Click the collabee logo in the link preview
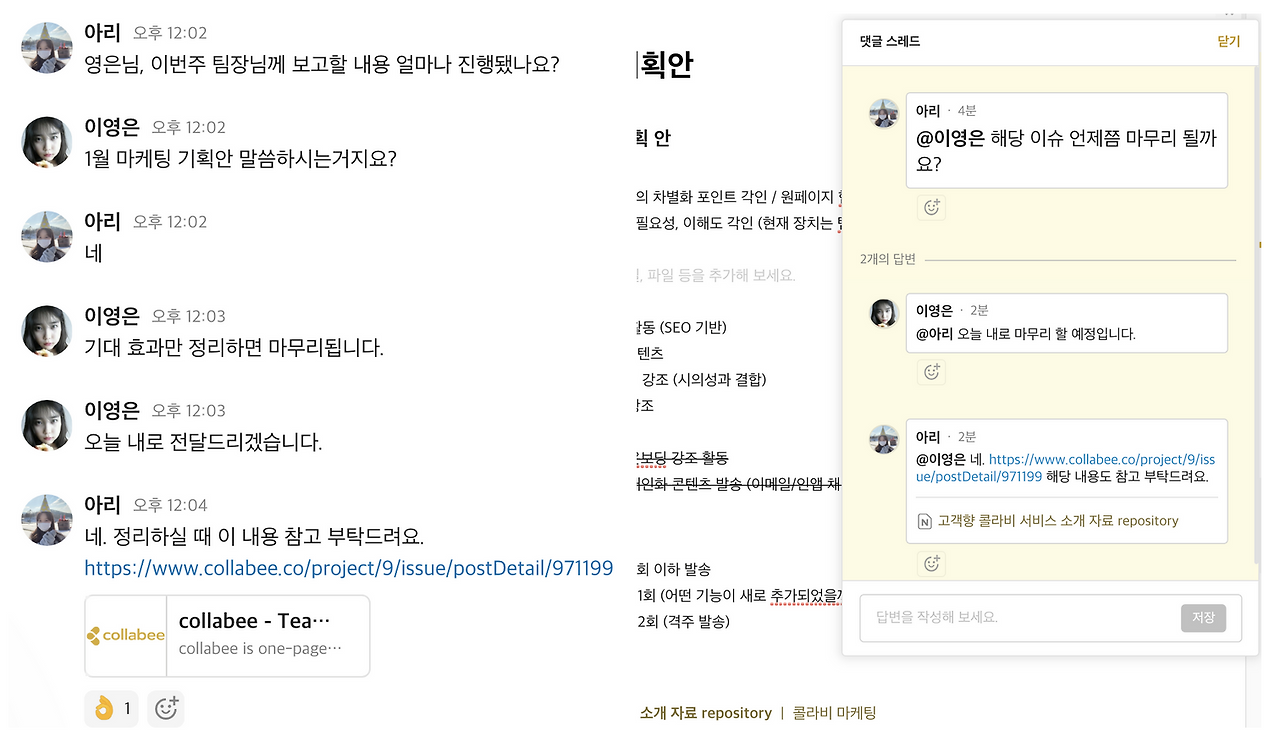 pos(125,635)
